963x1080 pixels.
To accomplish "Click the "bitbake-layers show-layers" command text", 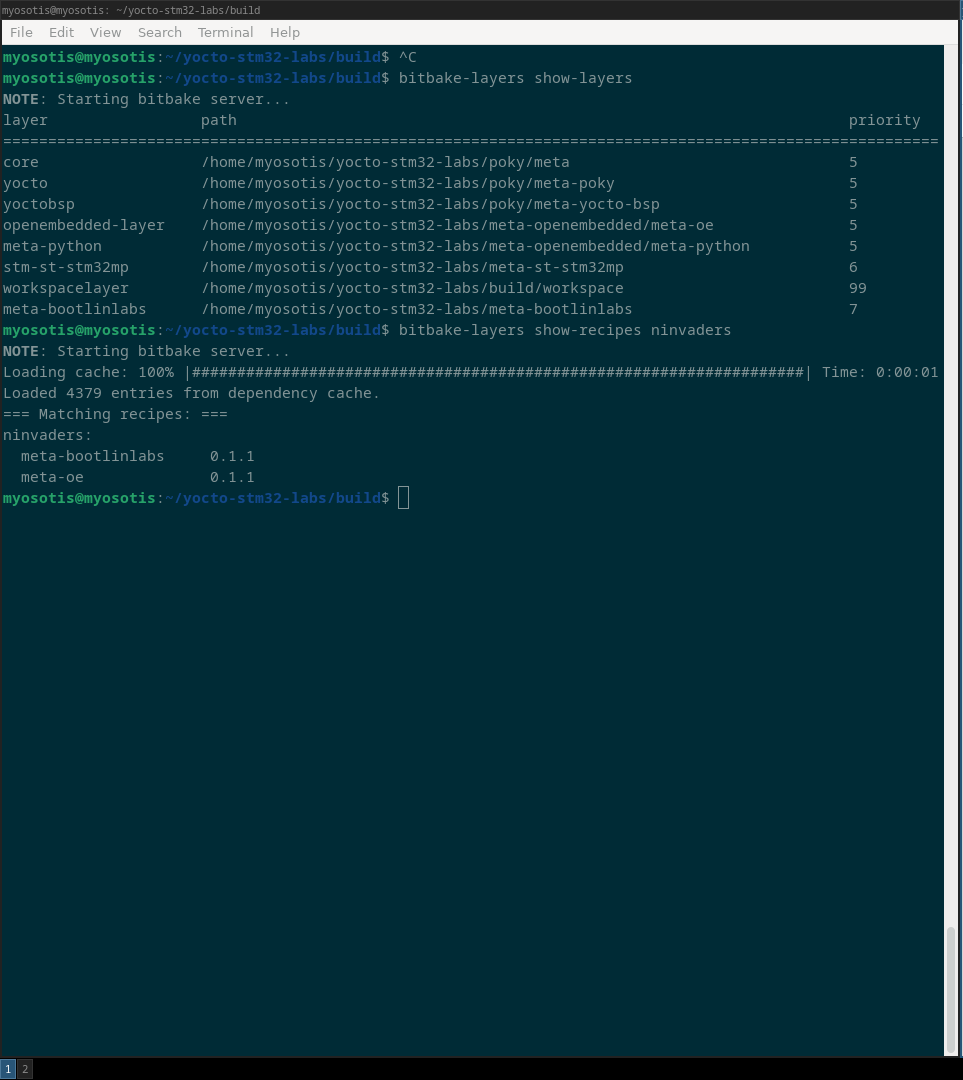I will [x=515, y=78].
